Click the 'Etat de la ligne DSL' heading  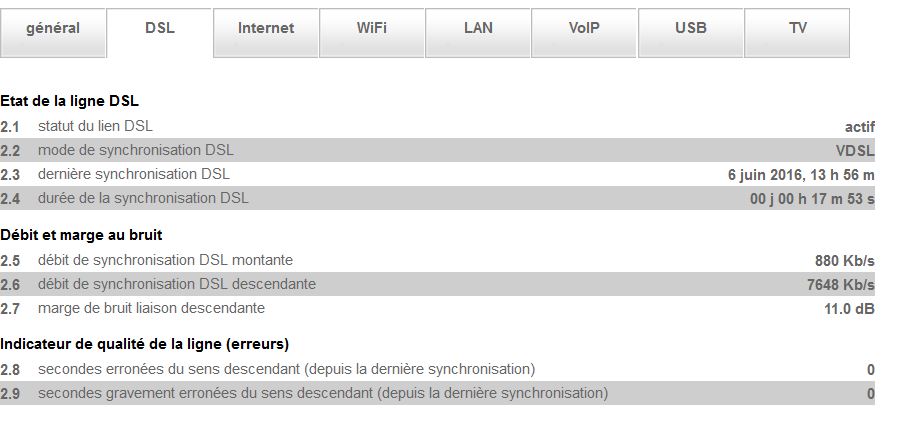pos(70,101)
